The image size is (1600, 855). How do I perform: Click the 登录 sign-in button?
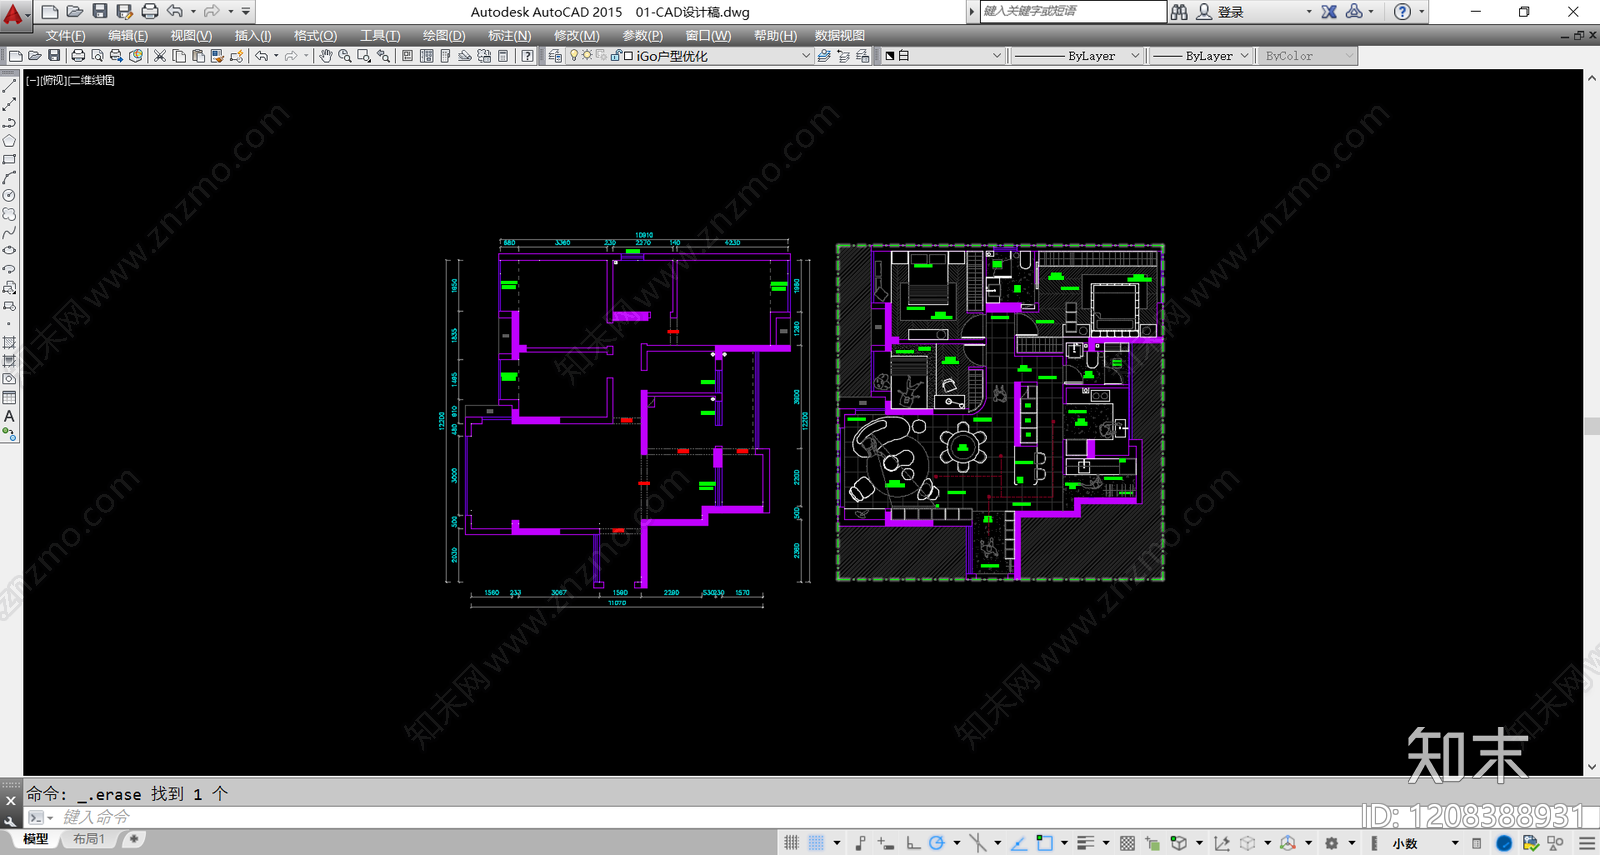(x=1231, y=12)
